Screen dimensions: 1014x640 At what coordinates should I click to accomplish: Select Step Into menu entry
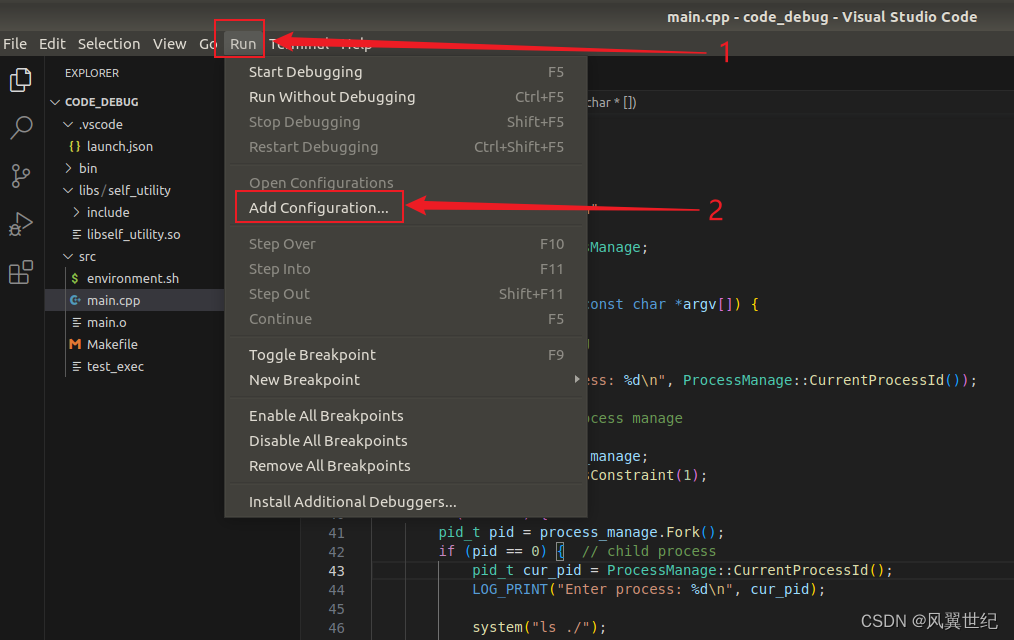tap(406, 269)
